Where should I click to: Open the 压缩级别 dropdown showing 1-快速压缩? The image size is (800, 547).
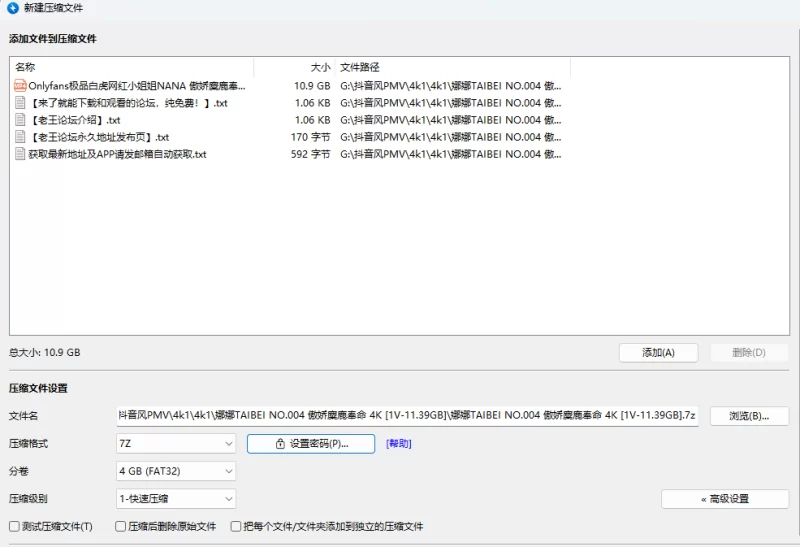coord(176,499)
